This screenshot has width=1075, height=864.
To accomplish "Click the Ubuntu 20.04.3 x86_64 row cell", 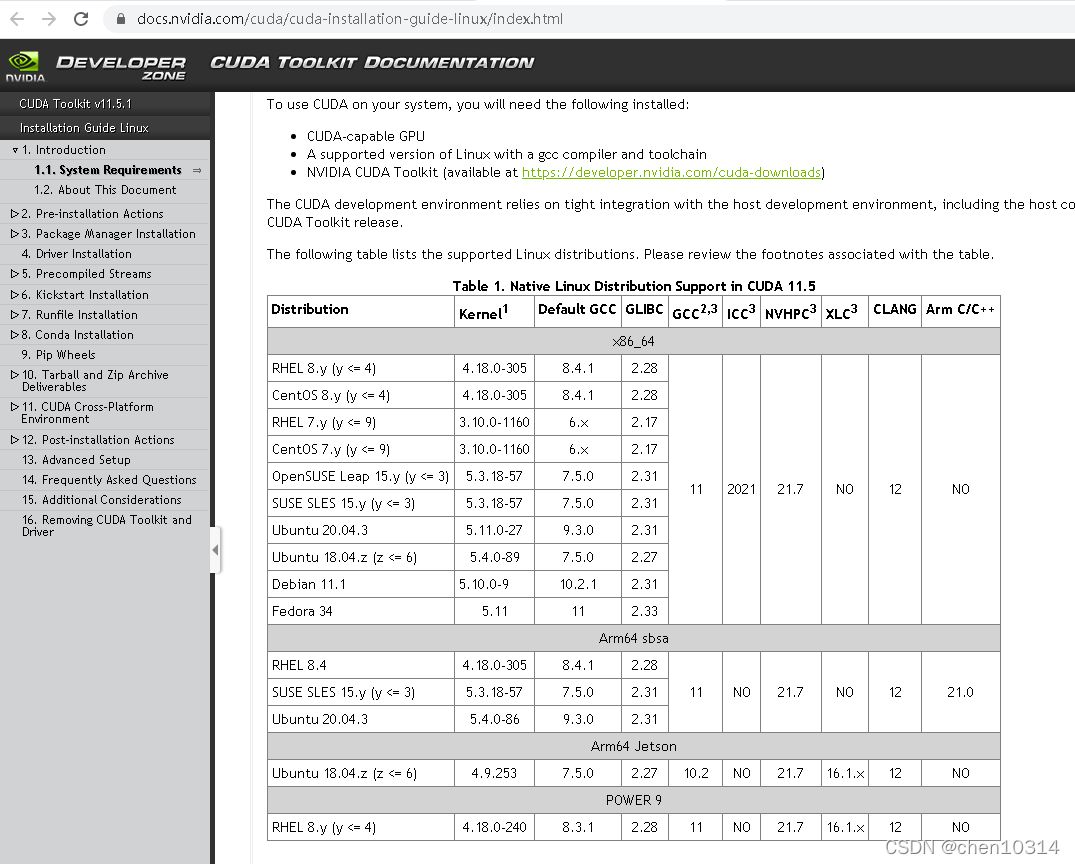I will (x=361, y=530).
